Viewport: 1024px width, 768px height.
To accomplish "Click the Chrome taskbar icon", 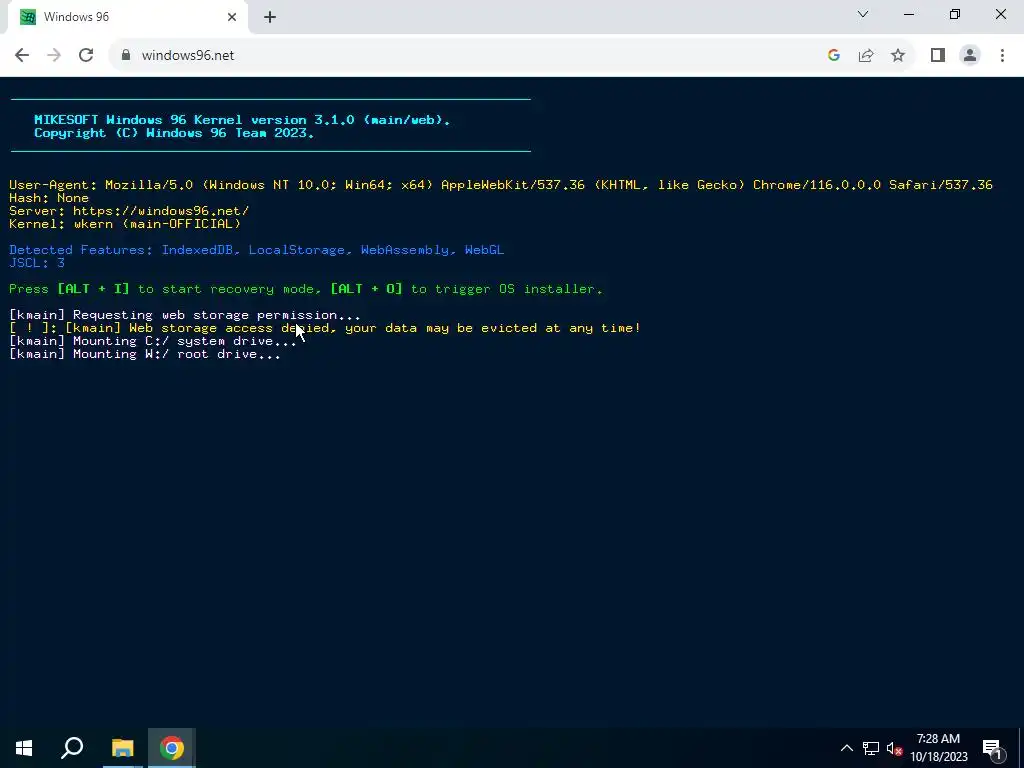I will (172, 748).
